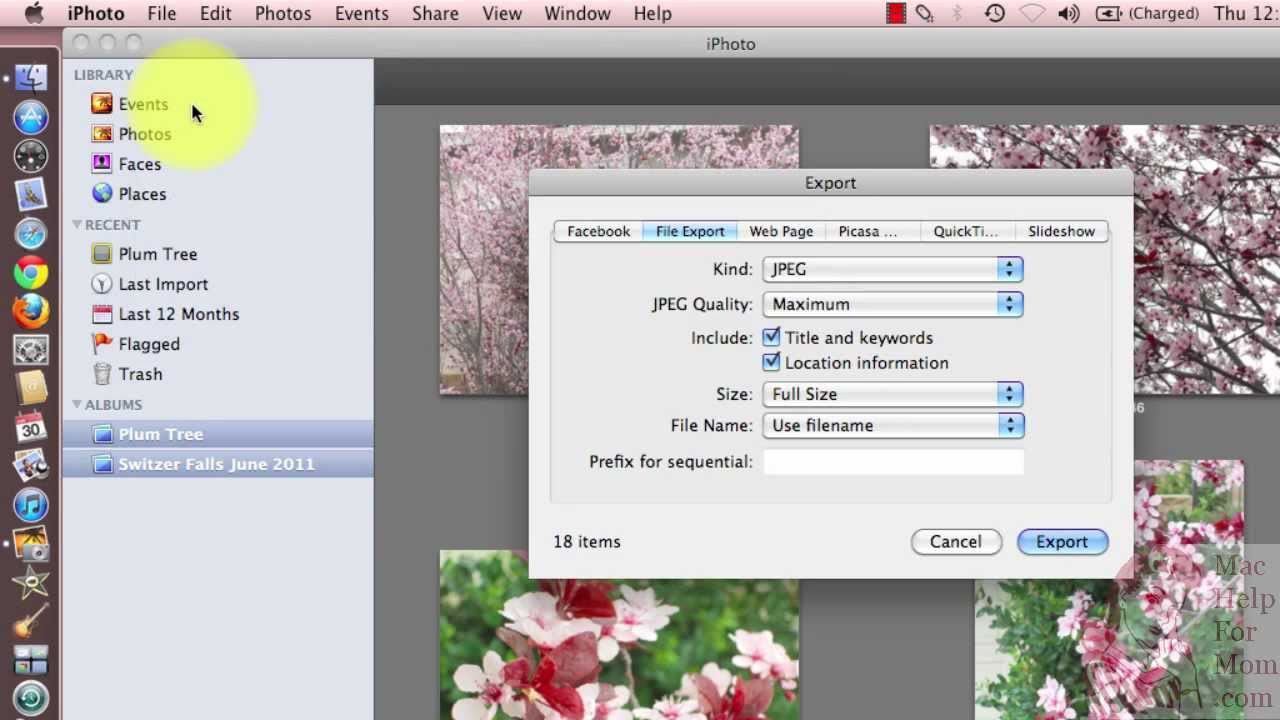
Task: Open the Size dropdown
Action: tap(893, 394)
